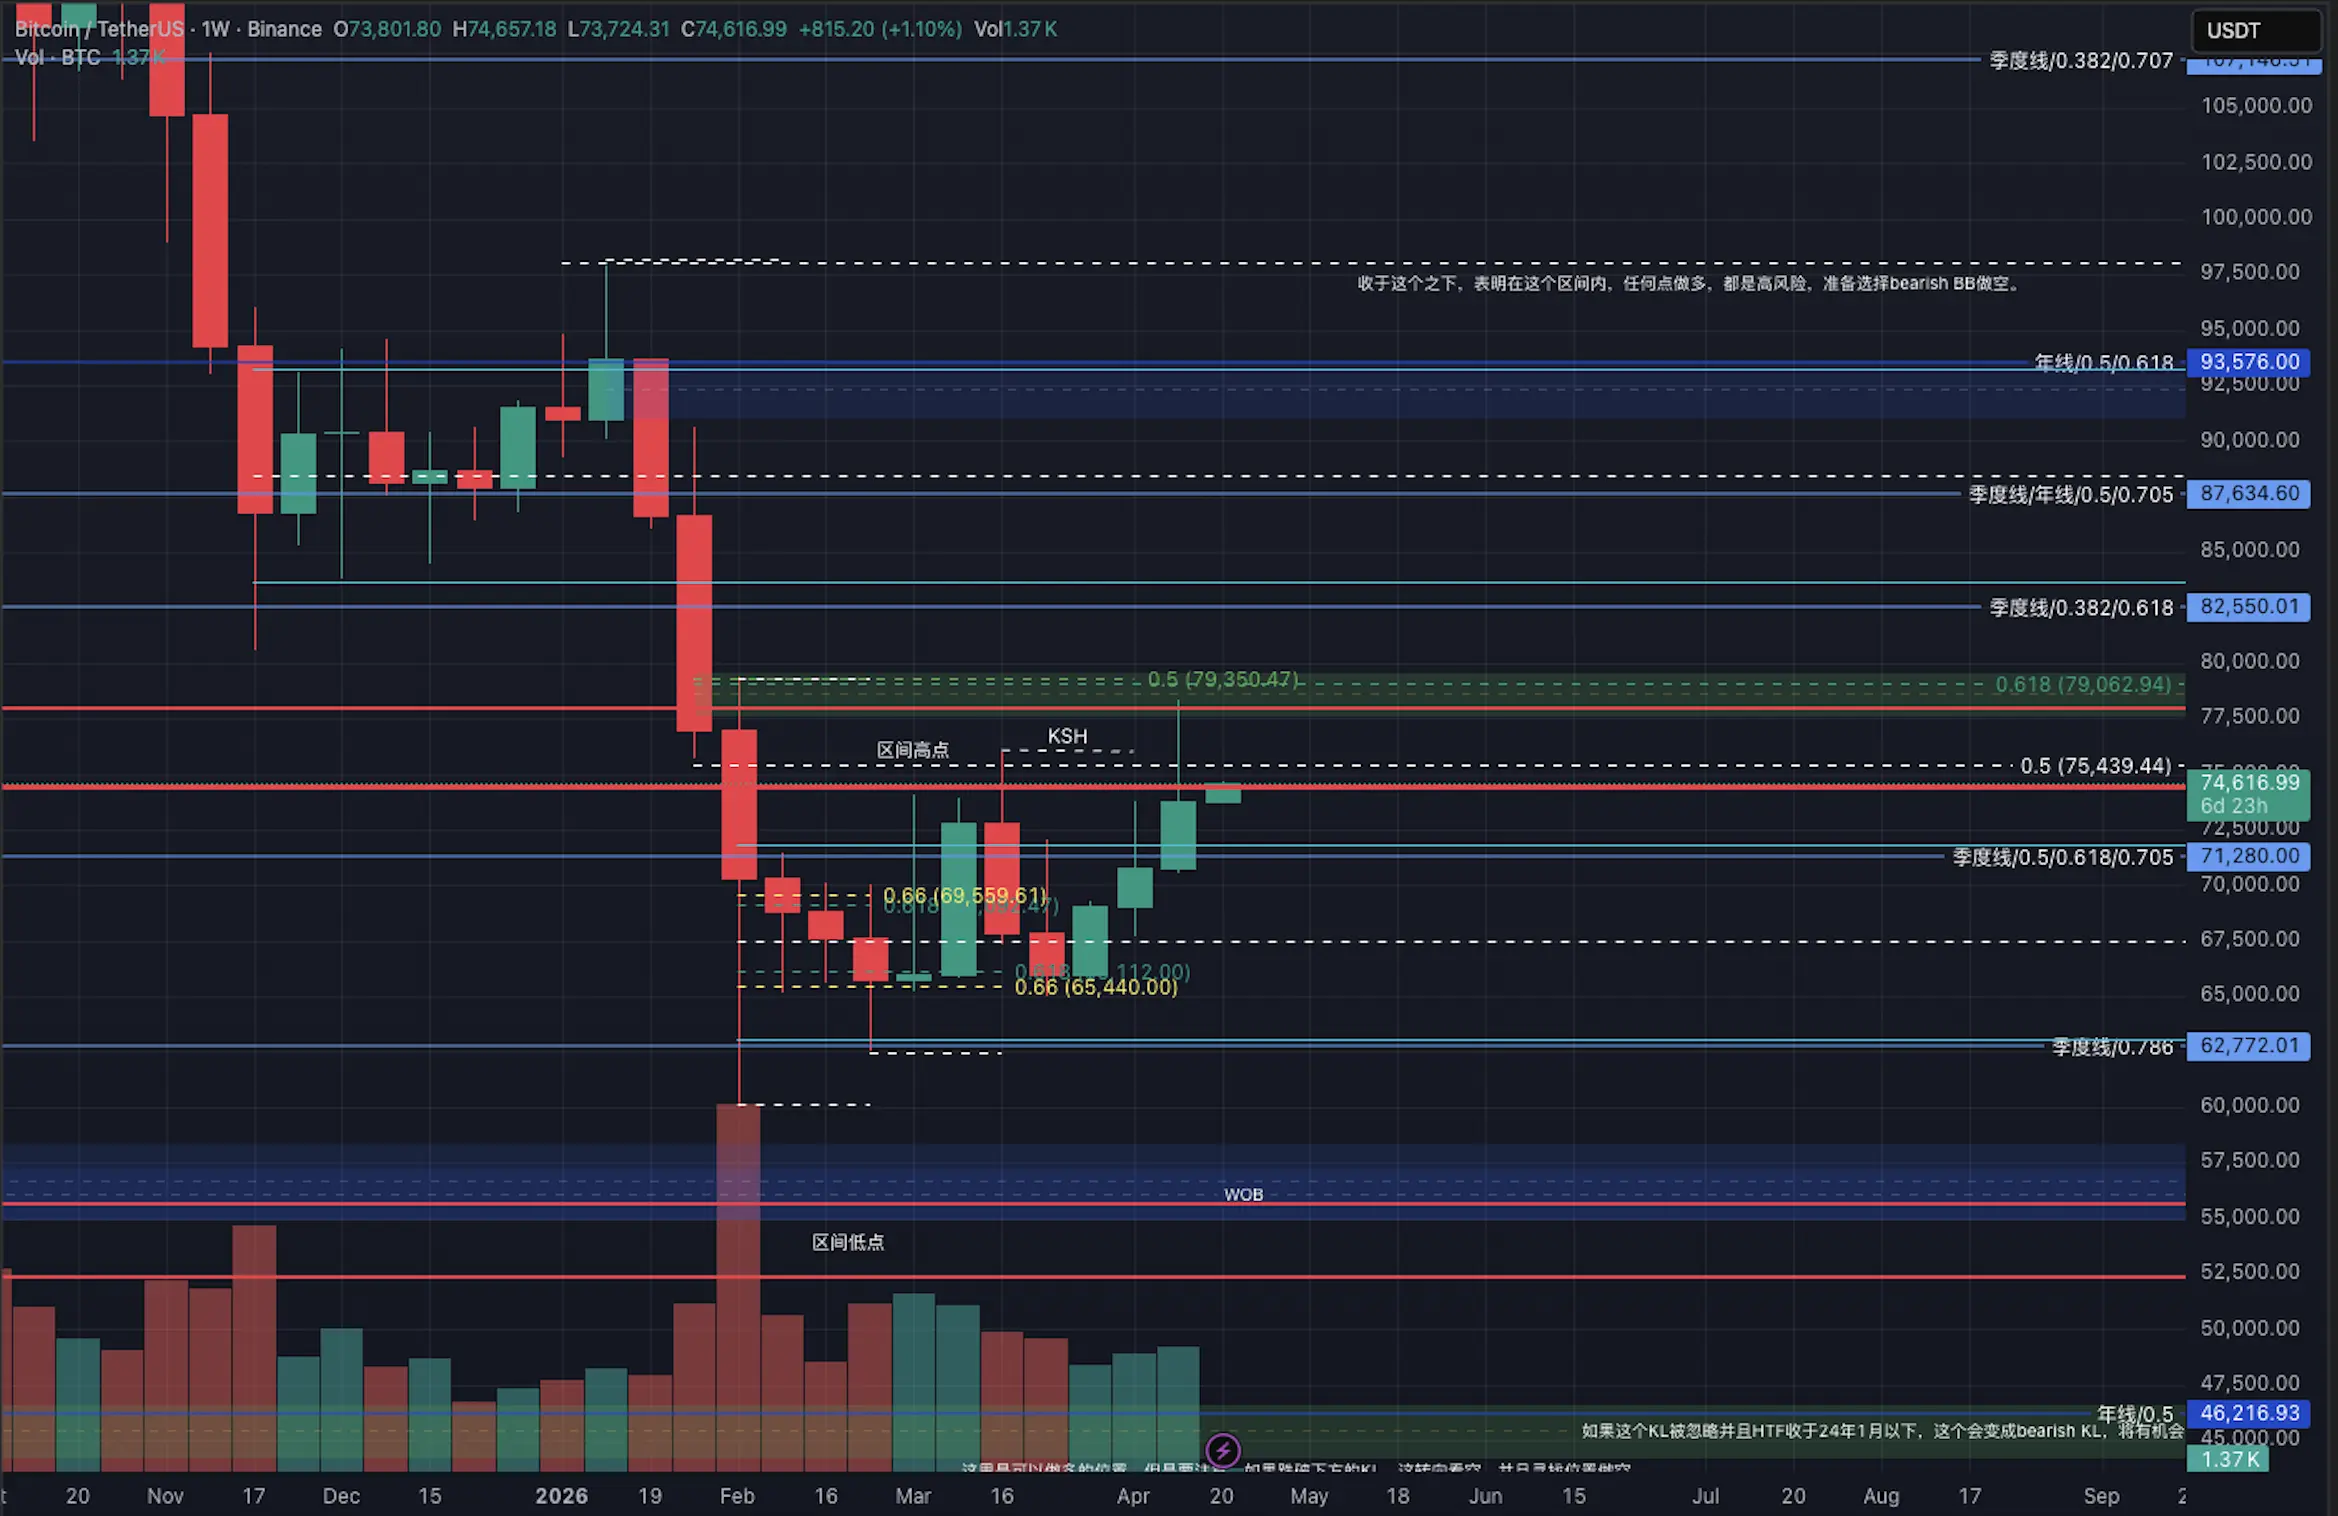
Task: Click the 62,772.01 price label
Action: (2248, 1046)
